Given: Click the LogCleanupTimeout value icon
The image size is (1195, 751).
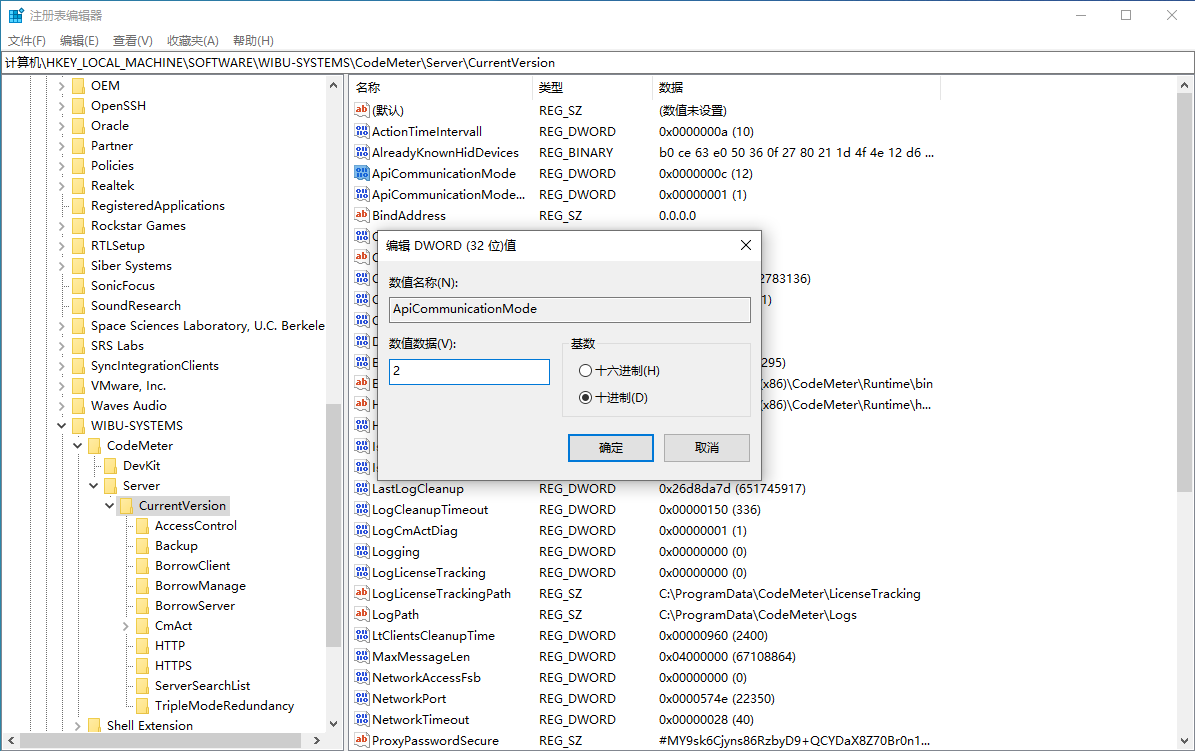Looking at the screenshot, I should [x=362, y=509].
